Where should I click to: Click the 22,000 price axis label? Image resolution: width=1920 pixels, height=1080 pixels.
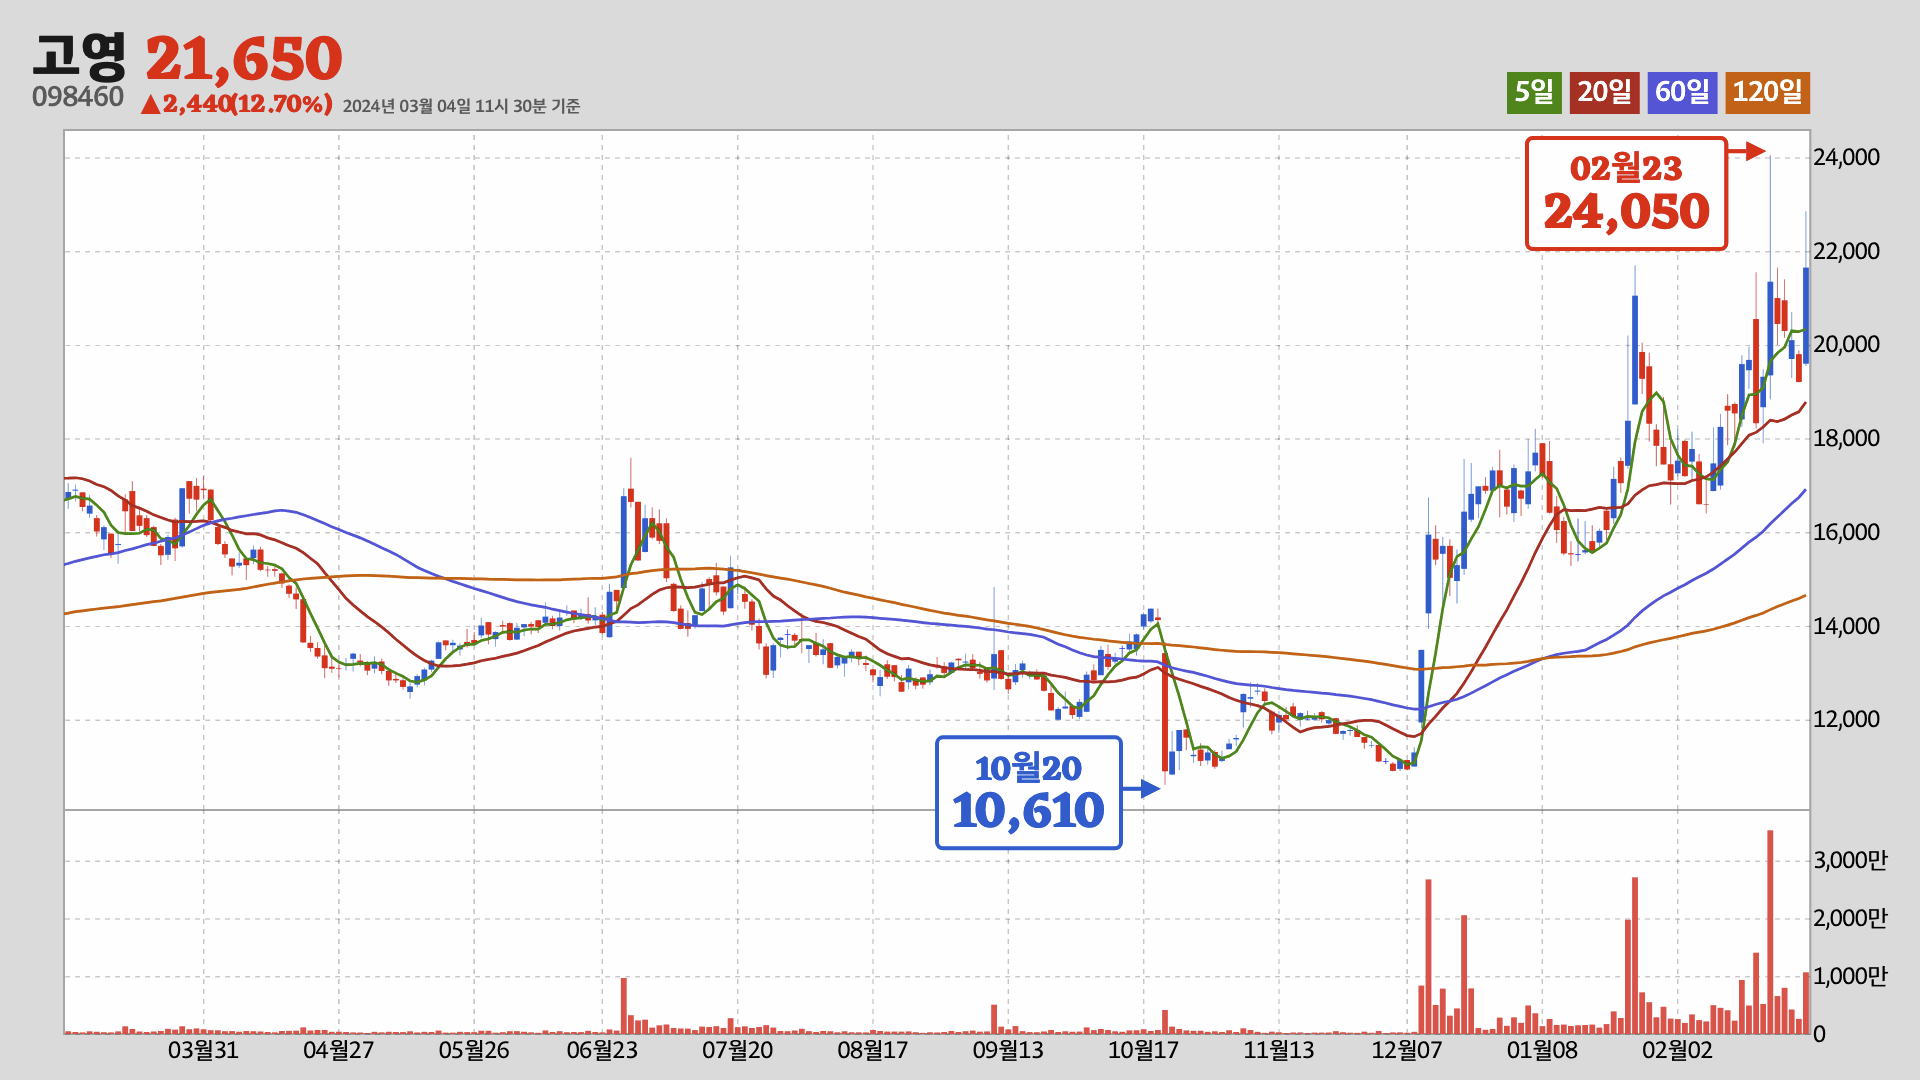click(x=1846, y=251)
